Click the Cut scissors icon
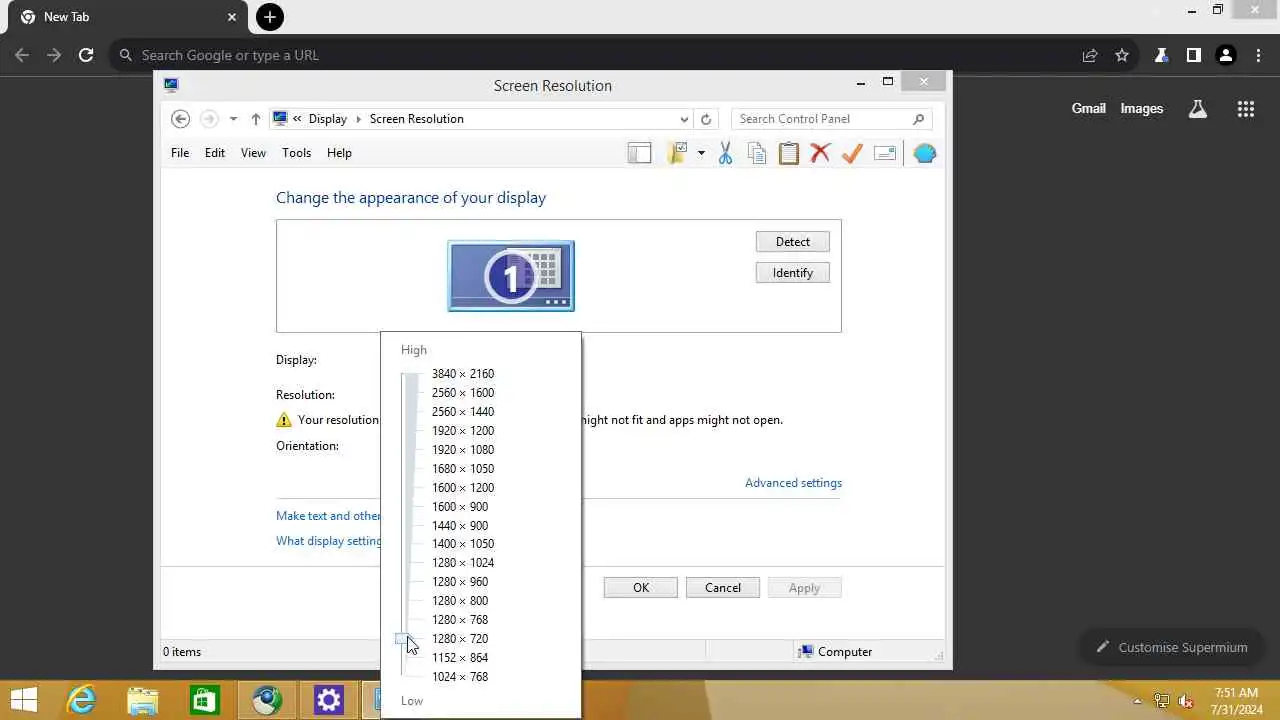 (x=725, y=153)
